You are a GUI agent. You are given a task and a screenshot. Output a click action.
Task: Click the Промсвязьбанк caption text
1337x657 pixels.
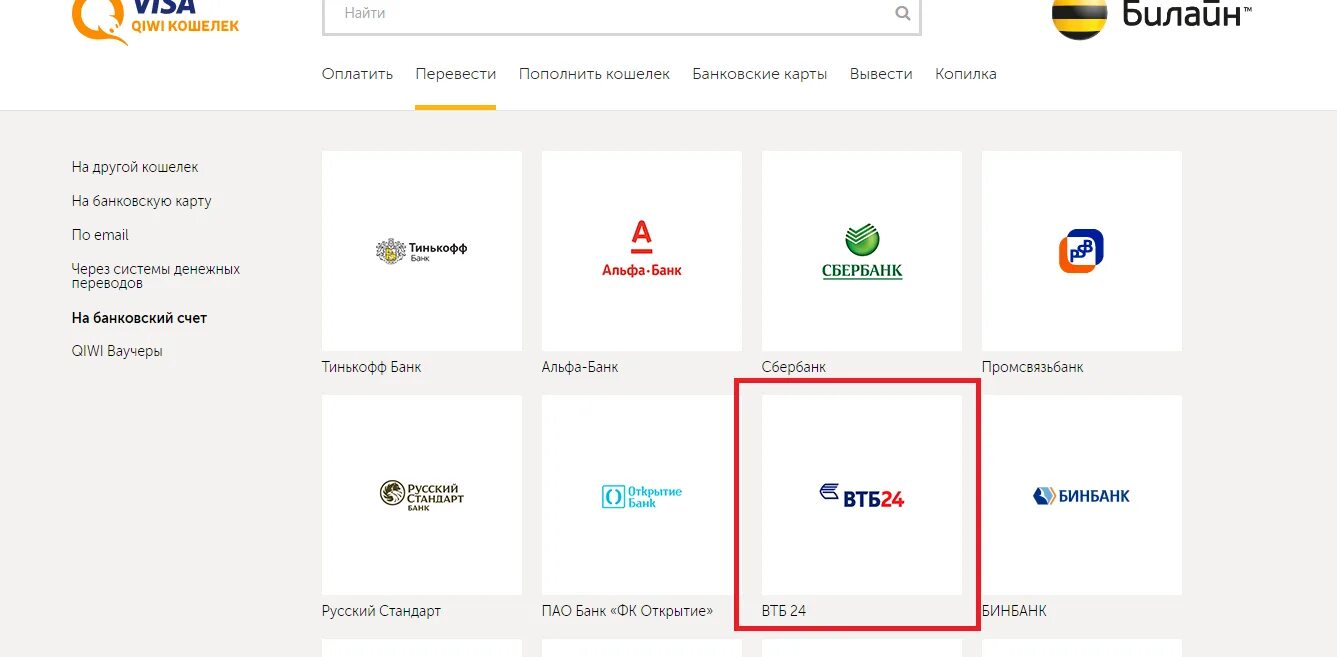1033,367
